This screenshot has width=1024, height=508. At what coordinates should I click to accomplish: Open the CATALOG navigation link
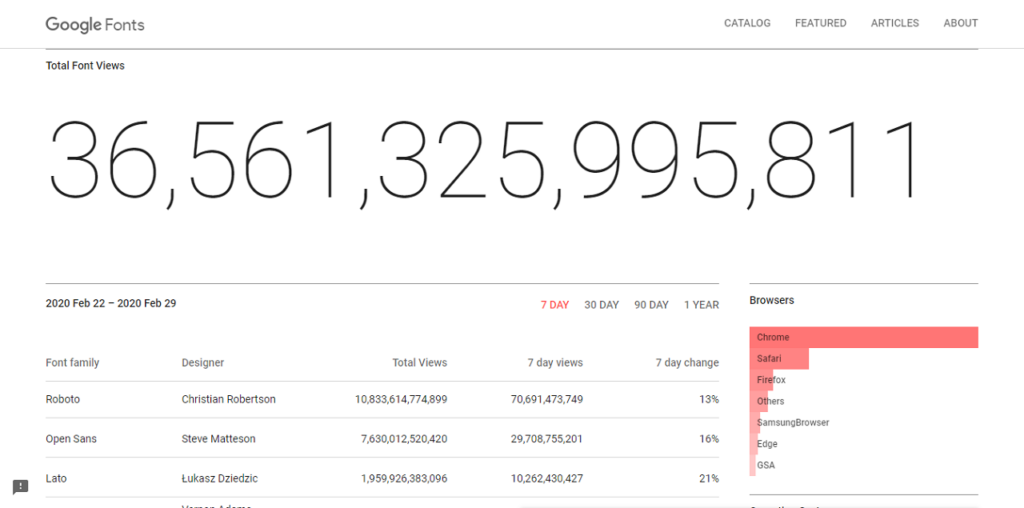[x=747, y=23]
